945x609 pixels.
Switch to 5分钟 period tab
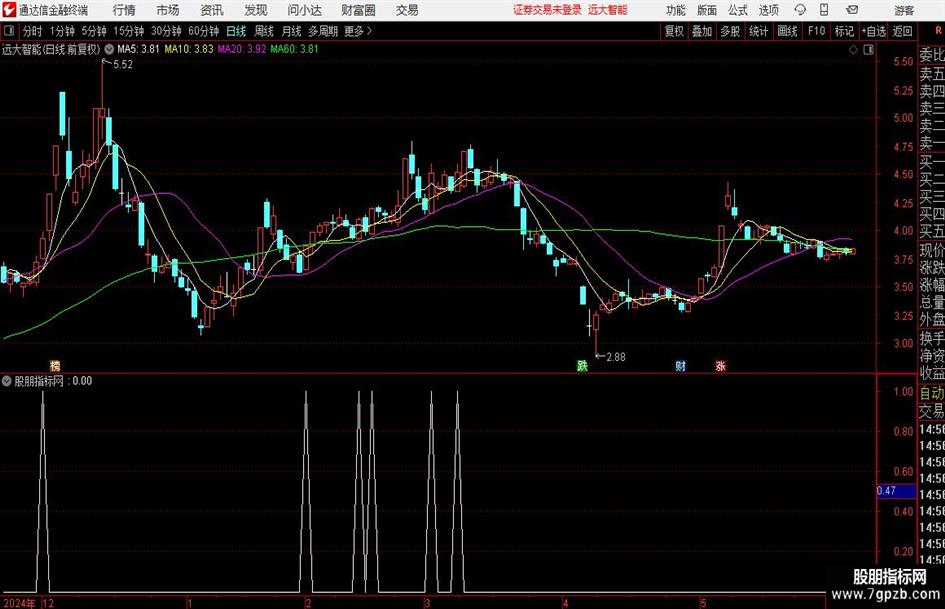point(94,31)
